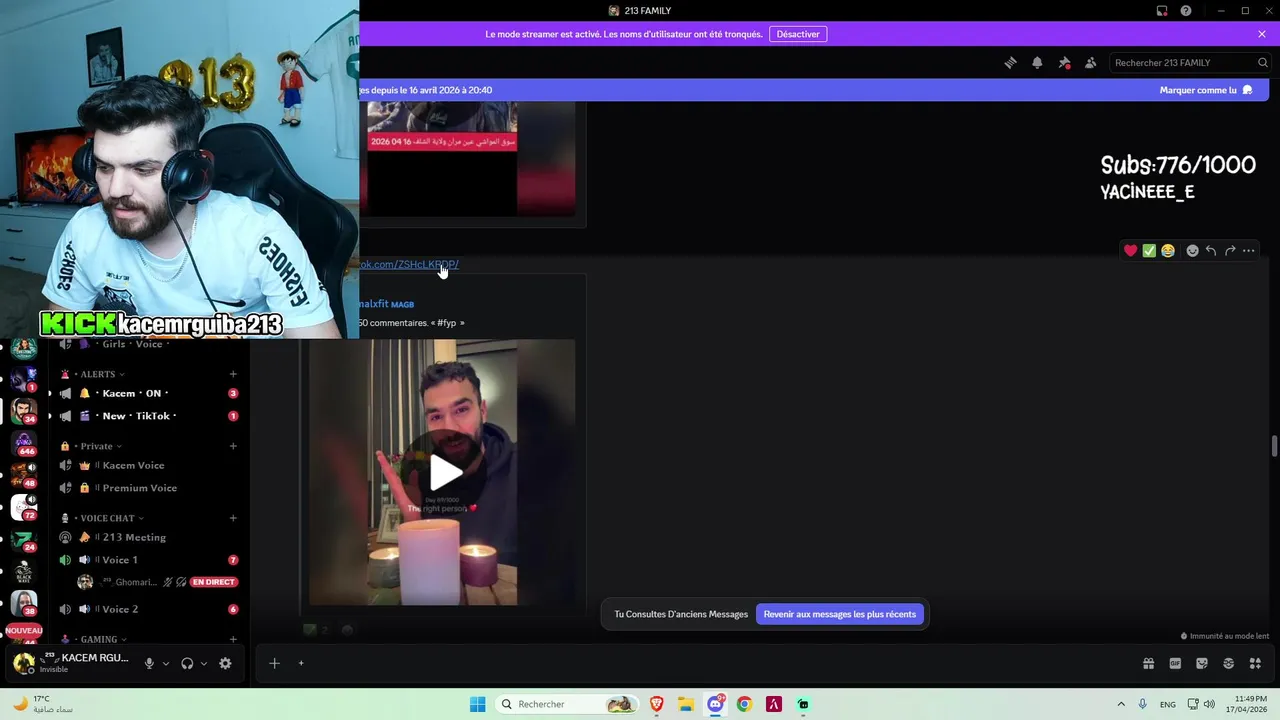Open the emoji picker in chat bar

1228,663
